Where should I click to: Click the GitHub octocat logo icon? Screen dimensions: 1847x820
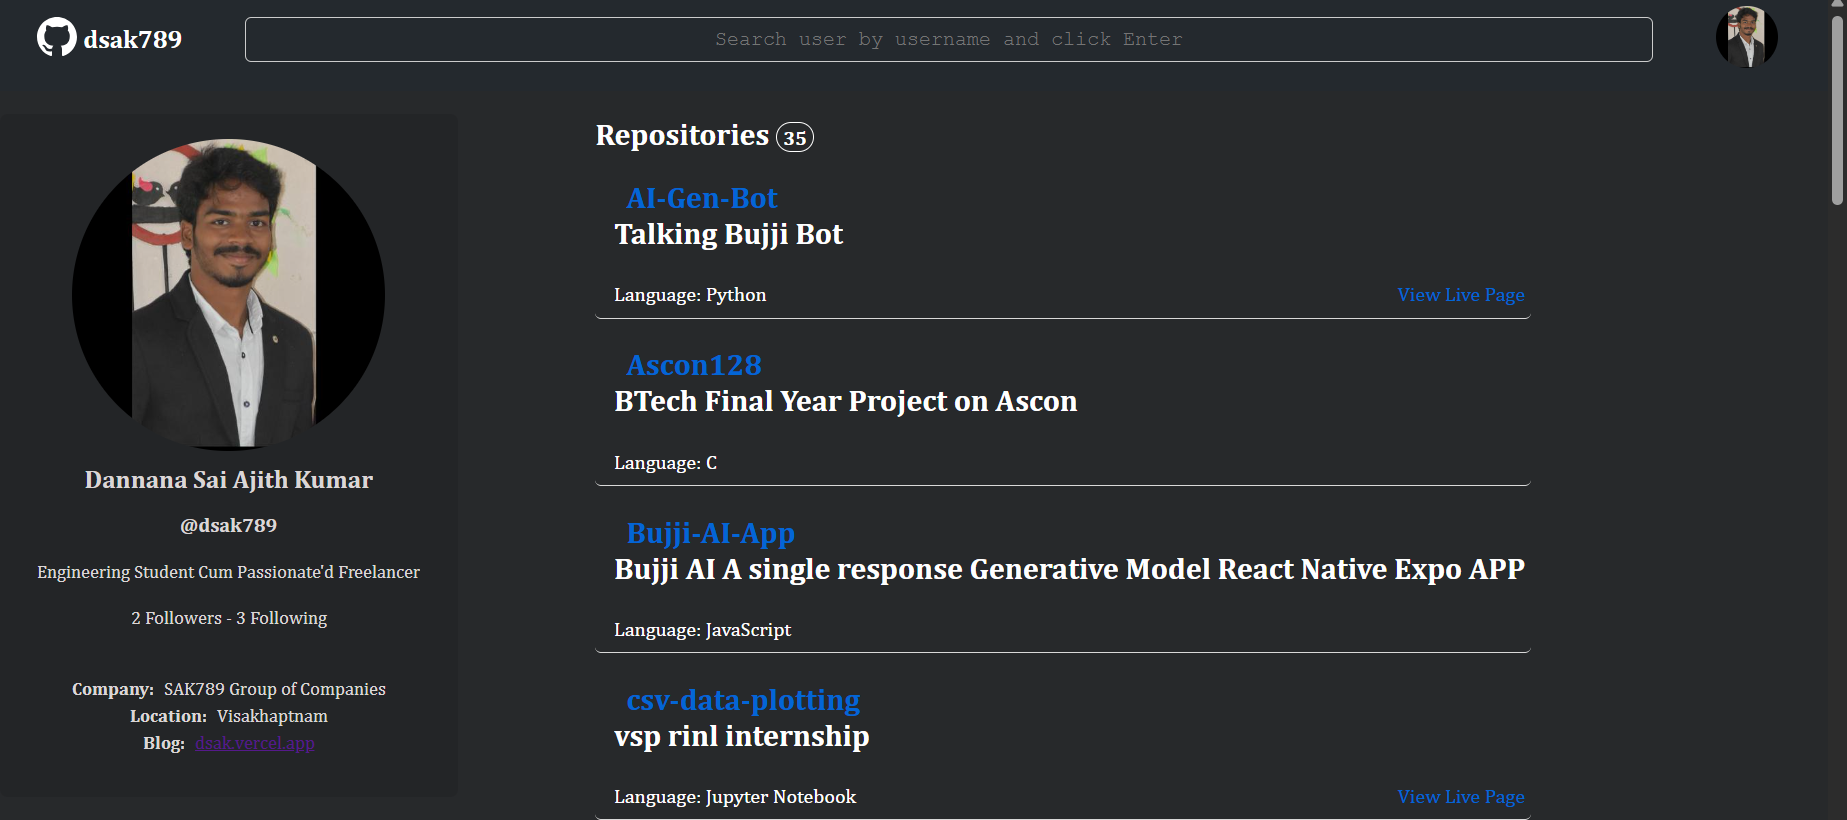point(56,38)
